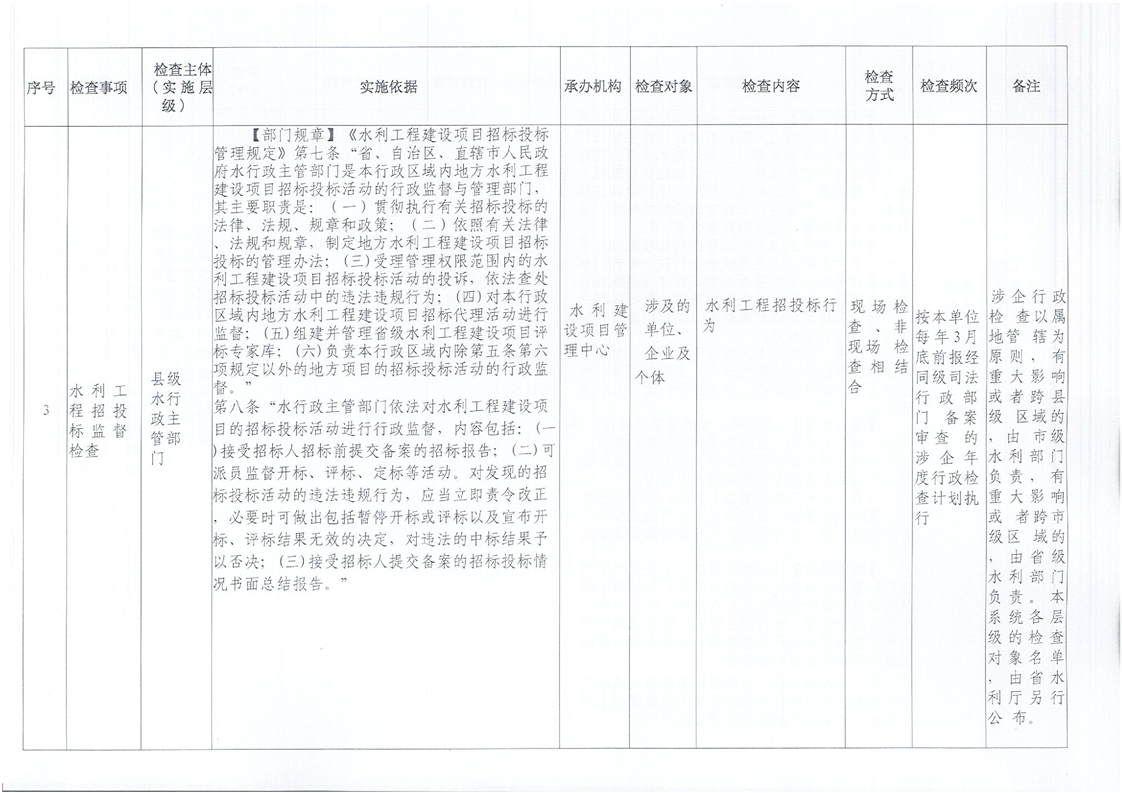
Task: Select the 检查方式 column header
Action: click(x=878, y=87)
